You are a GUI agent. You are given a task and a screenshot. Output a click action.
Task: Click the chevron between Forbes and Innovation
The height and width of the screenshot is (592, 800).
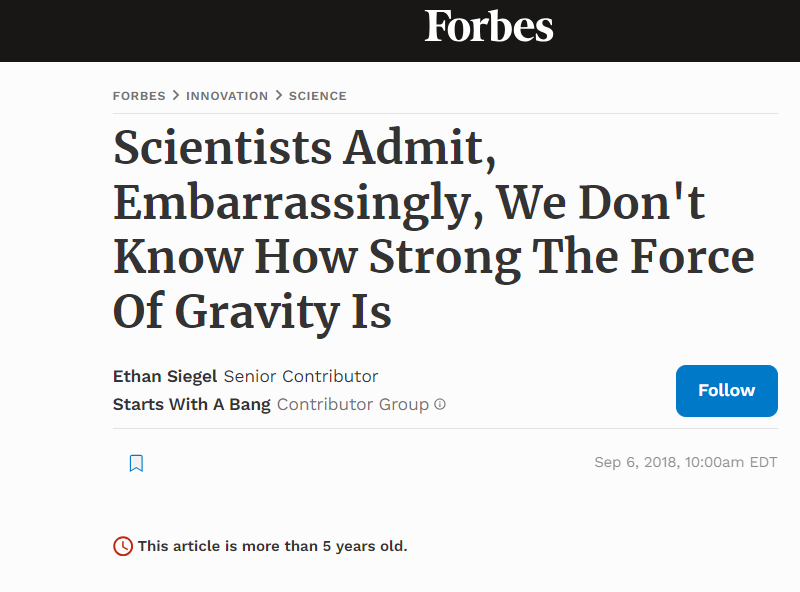(x=176, y=96)
